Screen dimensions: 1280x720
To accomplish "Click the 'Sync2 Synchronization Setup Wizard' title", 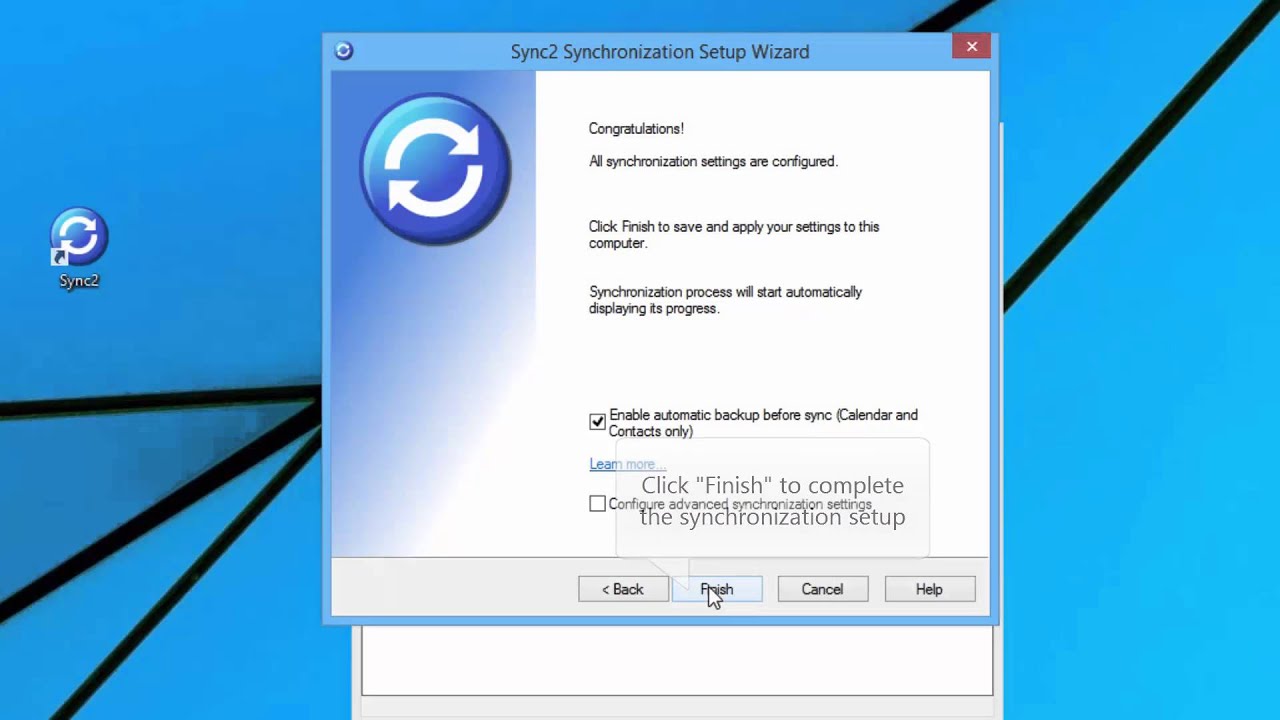I will (x=660, y=52).
